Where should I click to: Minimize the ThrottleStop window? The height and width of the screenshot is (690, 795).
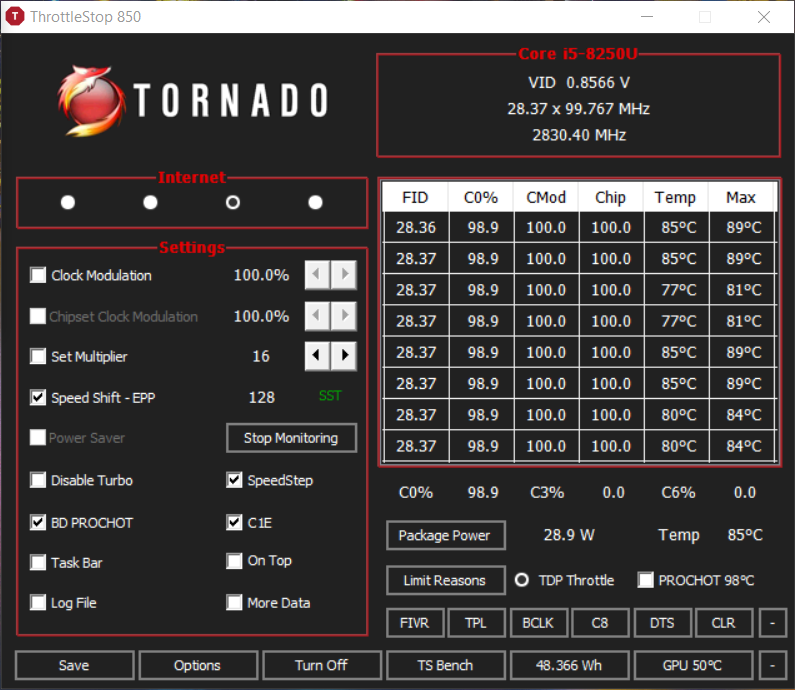[647, 17]
